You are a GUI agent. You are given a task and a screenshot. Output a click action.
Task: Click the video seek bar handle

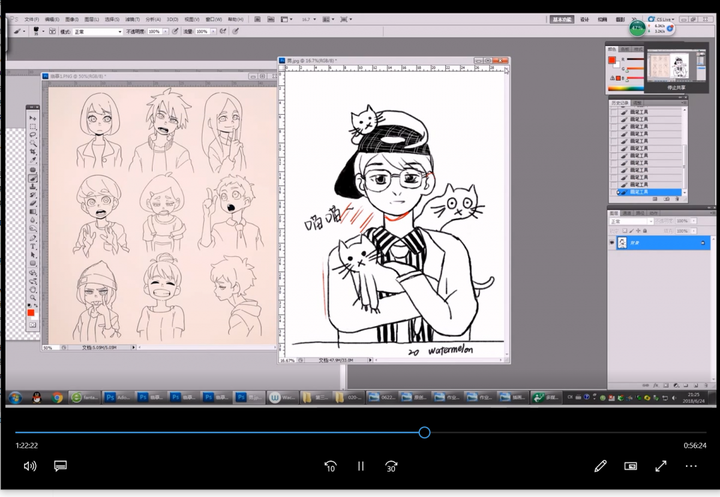click(x=424, y=432)
